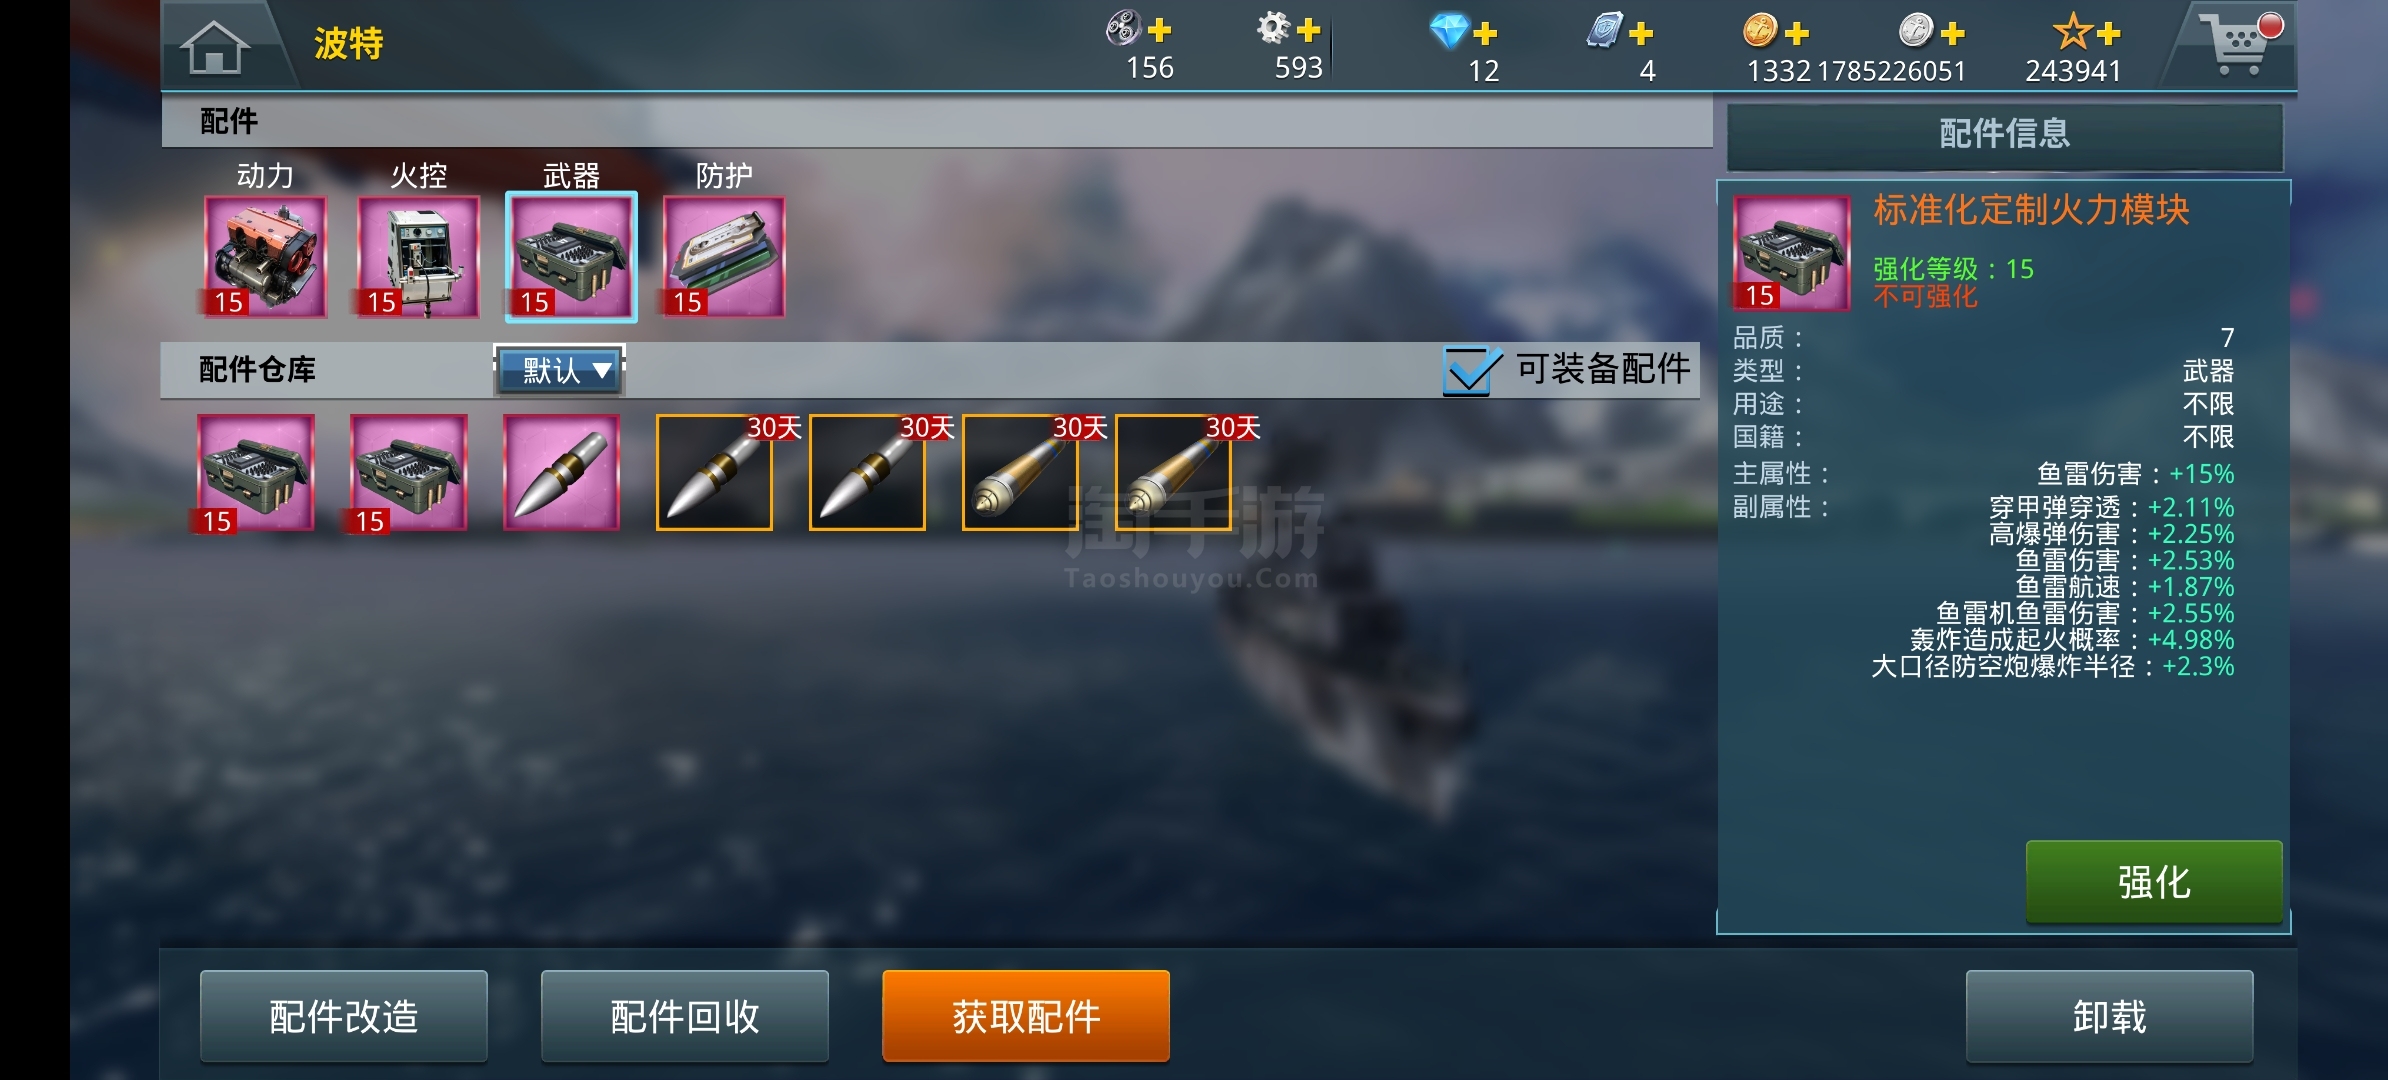This screenshot has width=2388, height=1080.
Task: Select the last 30天 gold shell item
Action: [x=1173, y=472]
